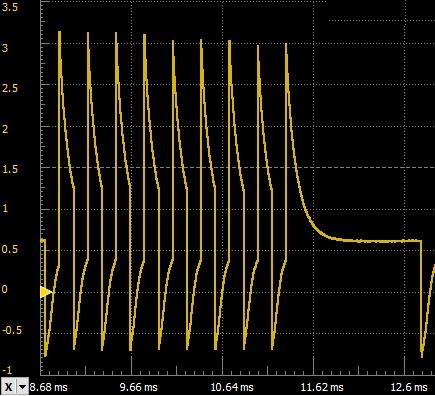Click the X axis label button
Viewport: 435px width, 396px height.
click(x=9, y=387)
